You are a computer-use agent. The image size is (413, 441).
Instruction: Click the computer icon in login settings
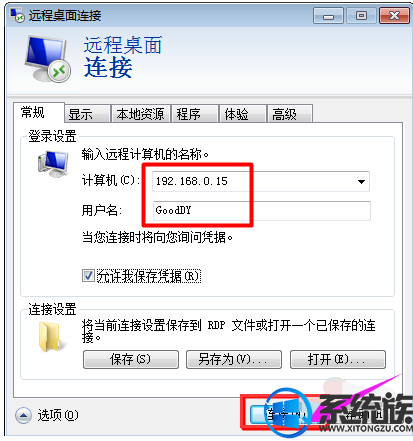coord(53,163)
